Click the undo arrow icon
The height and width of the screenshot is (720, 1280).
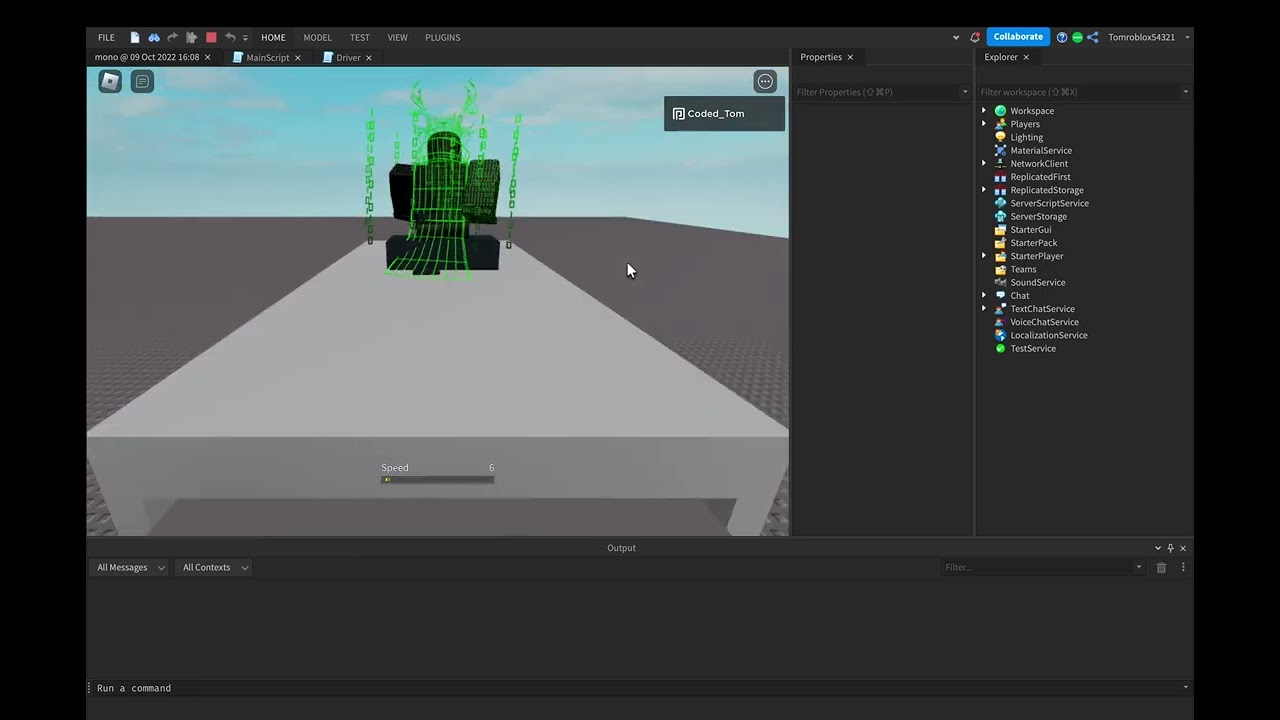tap(230, 37)
